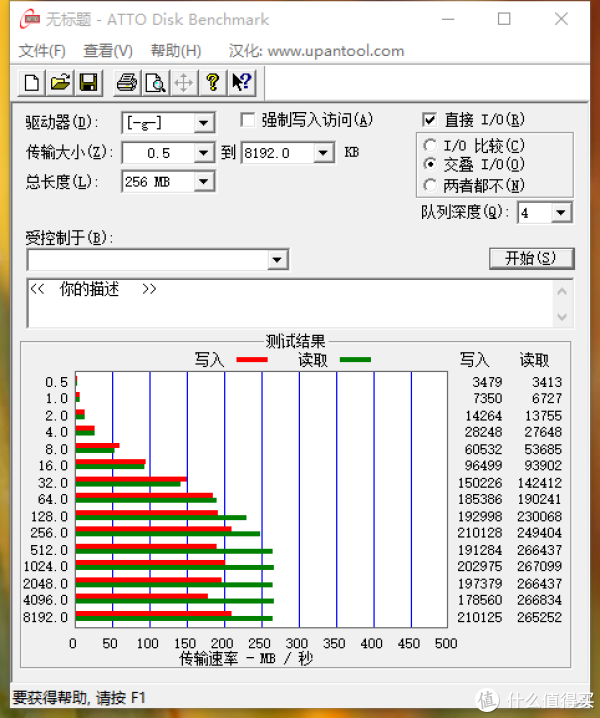Screen dimensions: 600x718
Task: Minimize the ATTO Disk Benchmark window
Action: click(448, 19)
